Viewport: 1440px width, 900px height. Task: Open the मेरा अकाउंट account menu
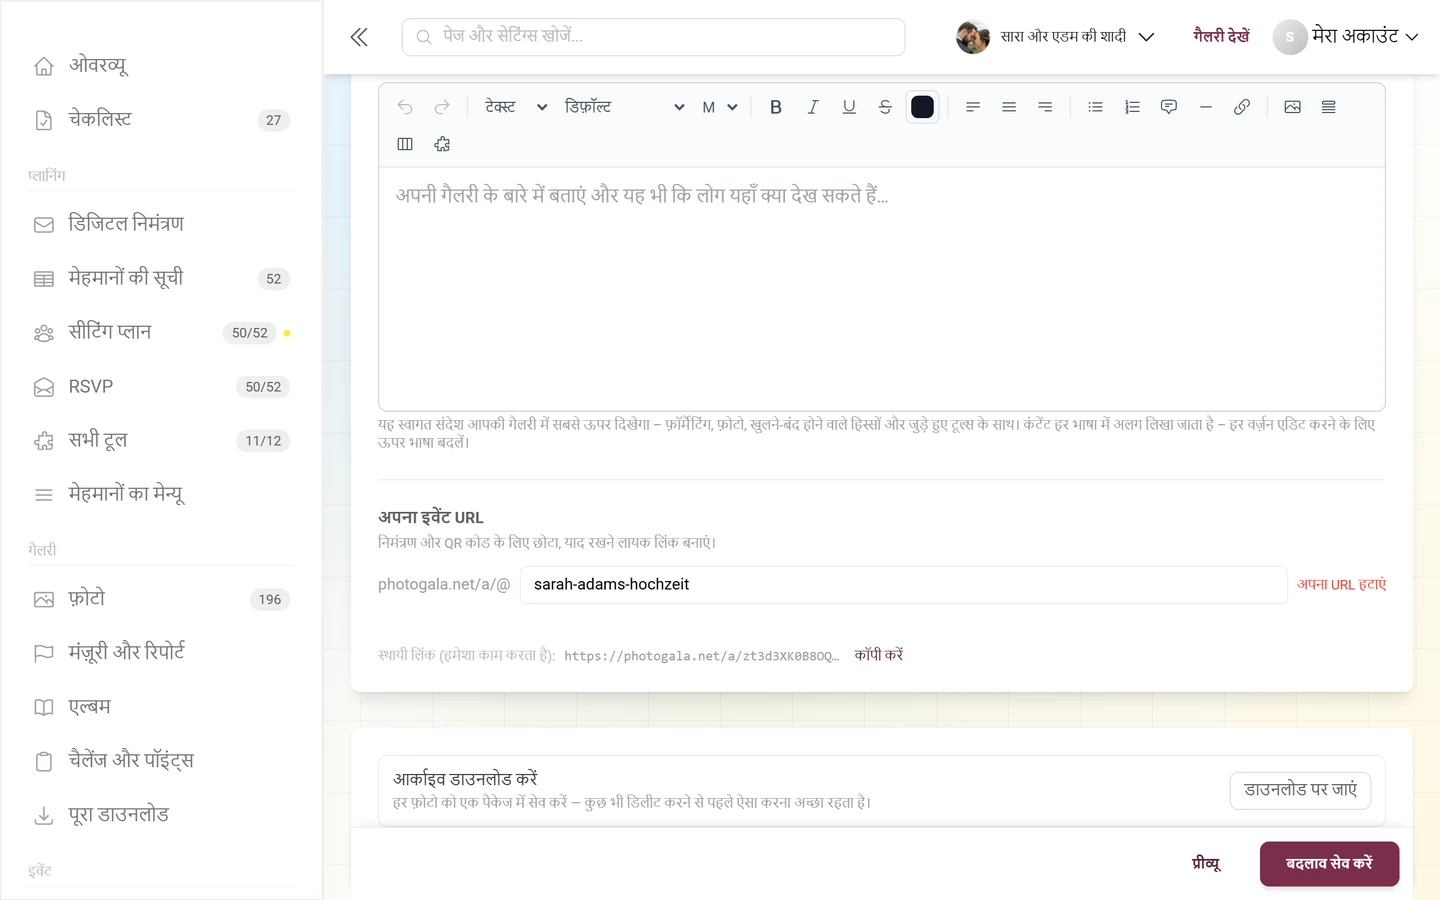pyautogui.click(x=1346, y=37)
